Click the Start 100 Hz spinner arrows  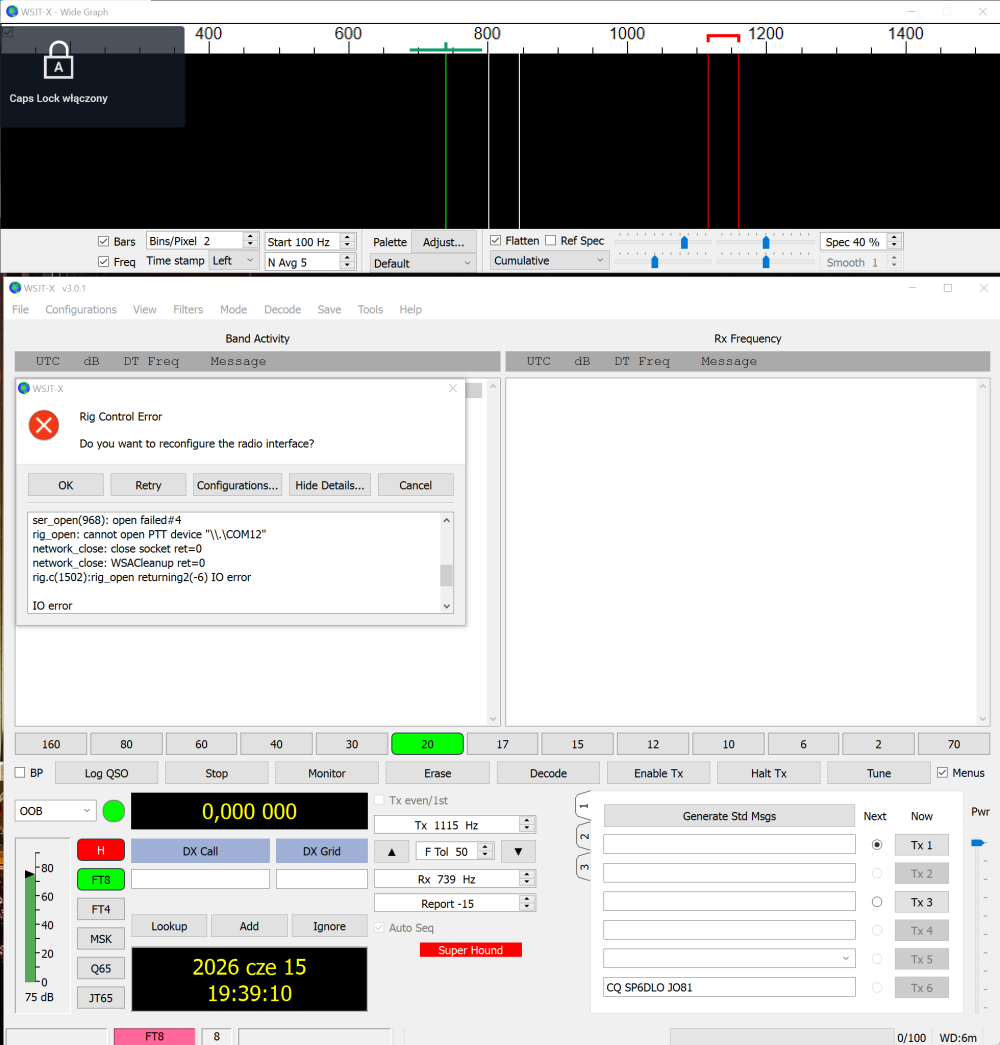pyautogui.click(x=347, y=241)
